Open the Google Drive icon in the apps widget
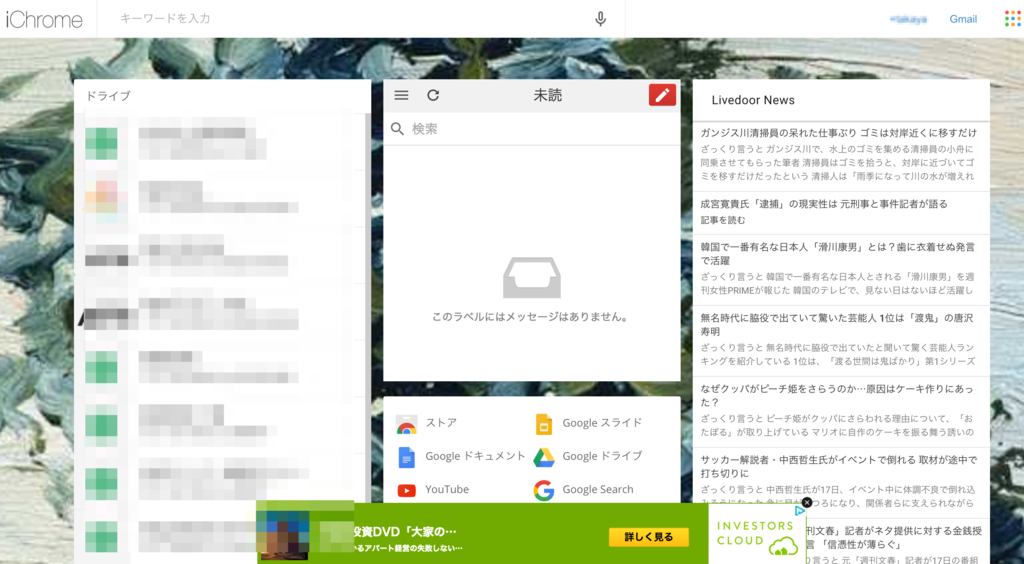This screenshot has height=564, width=1024. [543, 457]
